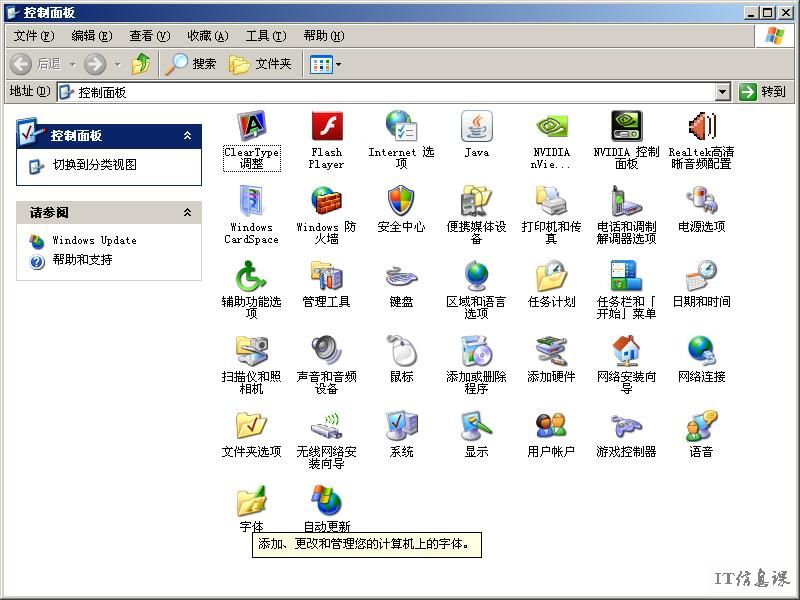The image size is (800, 600).
Task: Open the 收藏(A) menu
Action: coord(208,36)
